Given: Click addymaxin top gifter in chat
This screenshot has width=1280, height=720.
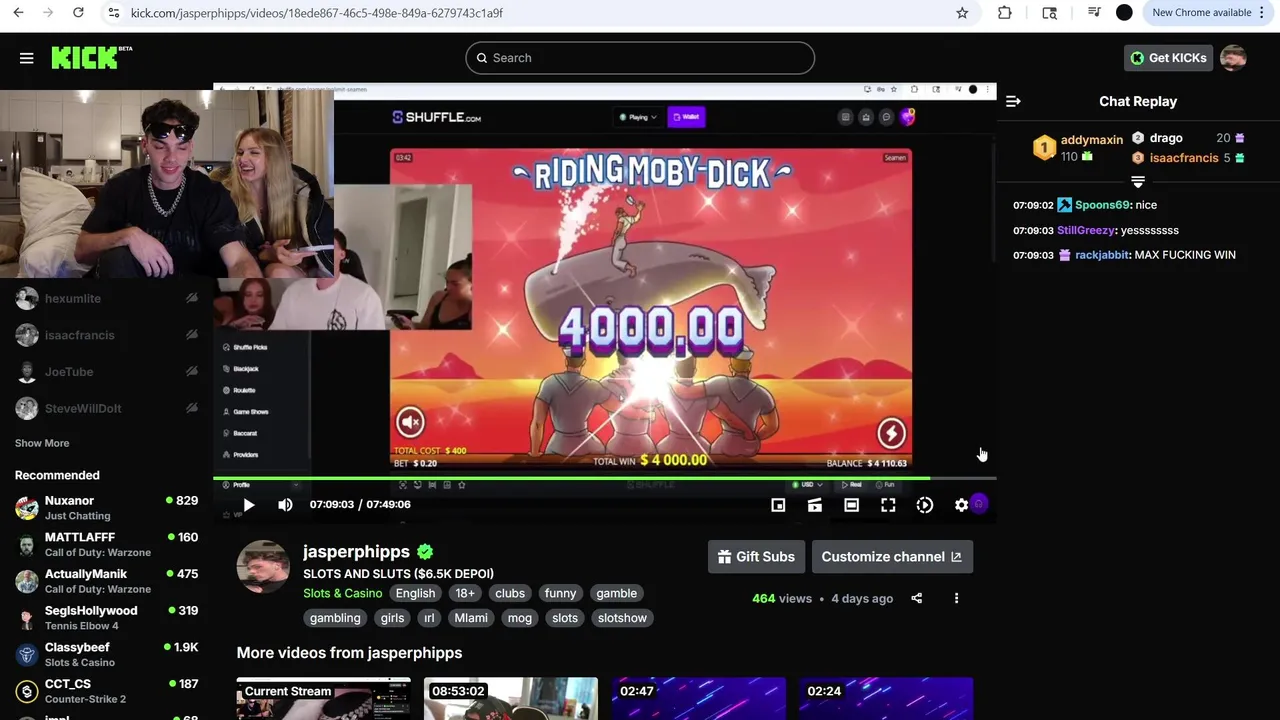Looking at the screenshot, I should pos(1091,140).
